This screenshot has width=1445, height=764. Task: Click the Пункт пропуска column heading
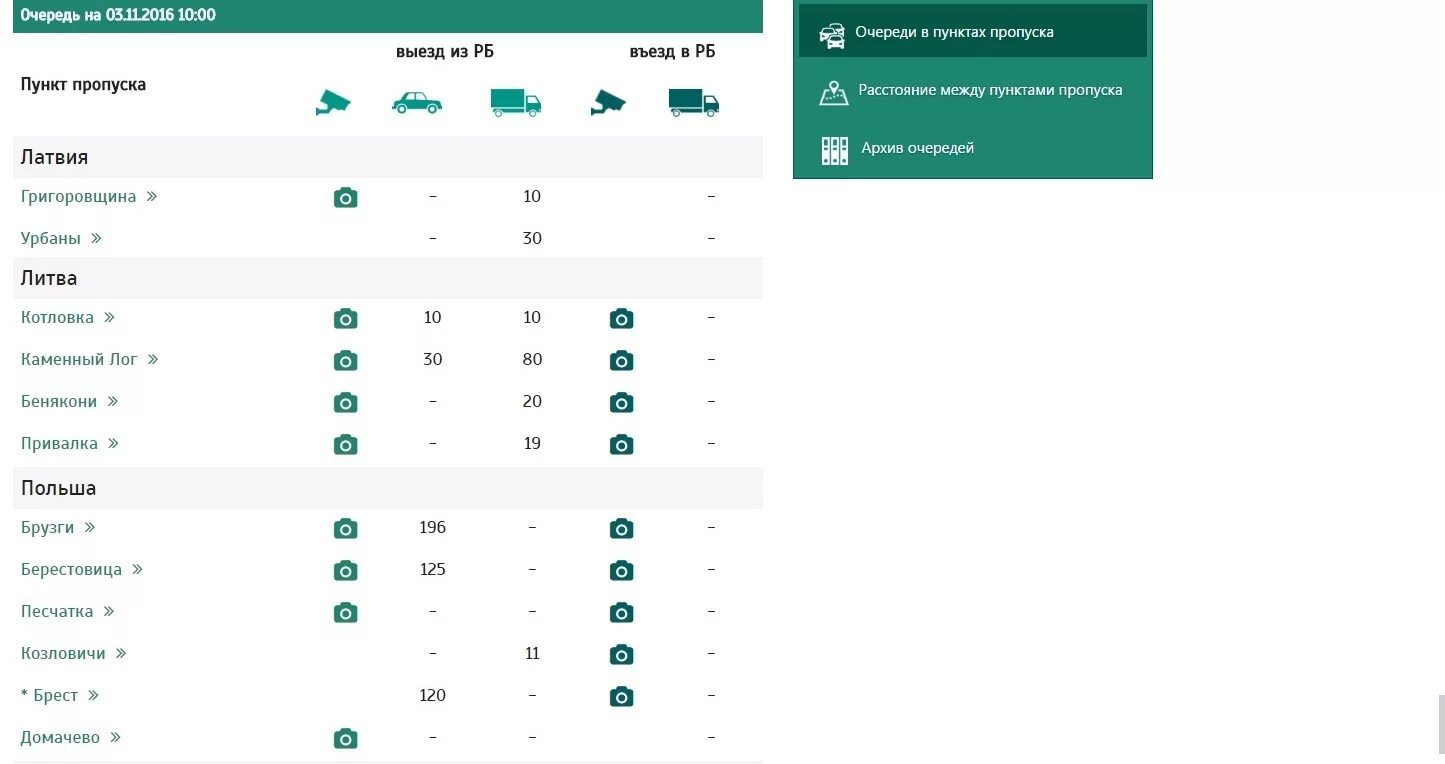click(83, 85)
